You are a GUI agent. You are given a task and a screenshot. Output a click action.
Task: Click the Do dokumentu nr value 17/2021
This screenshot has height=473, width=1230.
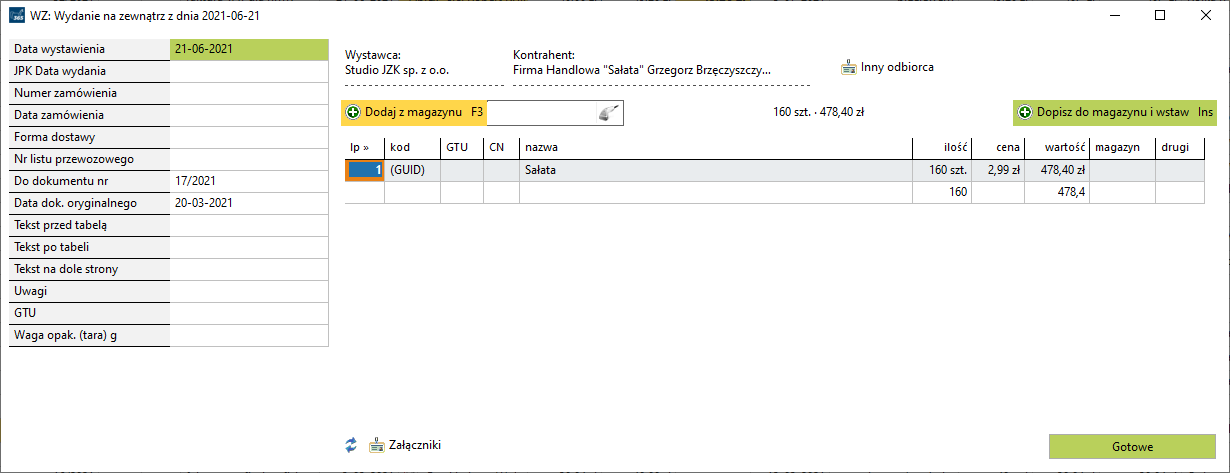(x=249, y=181)
